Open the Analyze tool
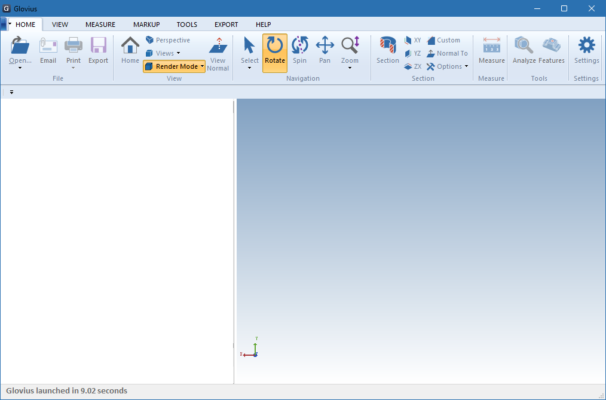The height and width of the screenshot is (400, 606). [x=524, y=45]
